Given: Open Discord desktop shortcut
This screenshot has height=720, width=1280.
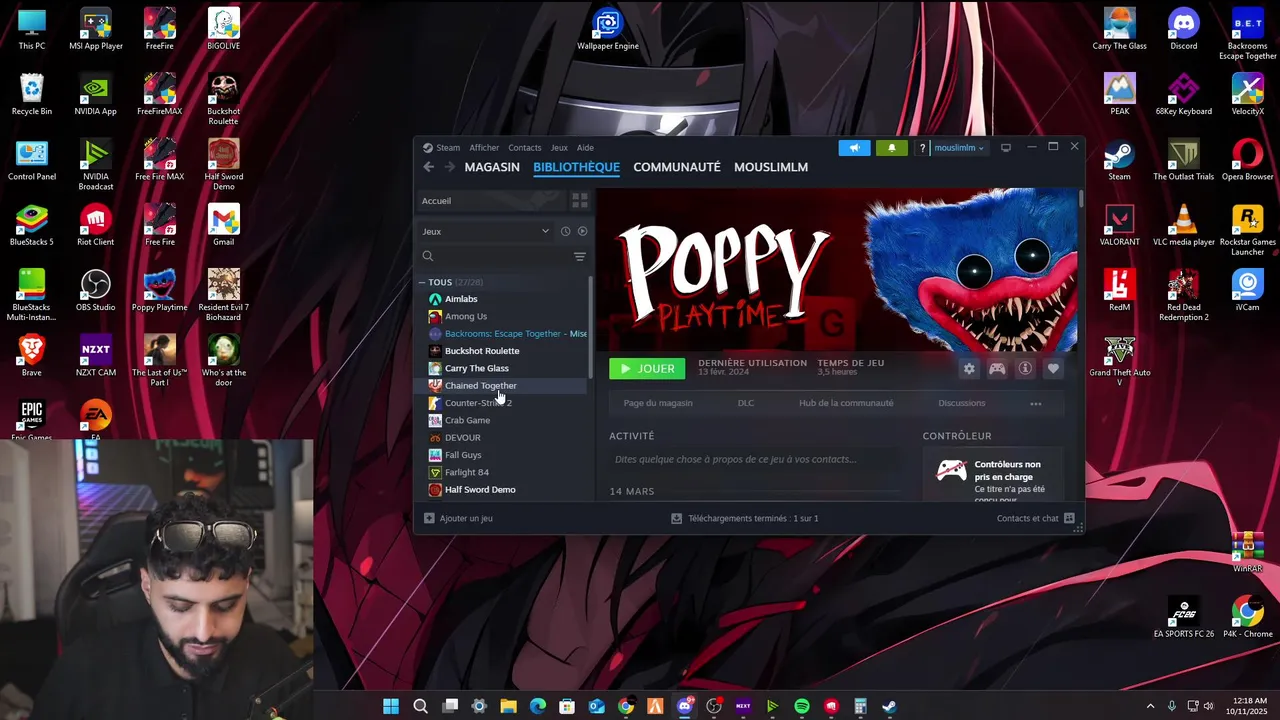Looking at the screenshot, I should pyautogui.click(x=1183, y=30).
